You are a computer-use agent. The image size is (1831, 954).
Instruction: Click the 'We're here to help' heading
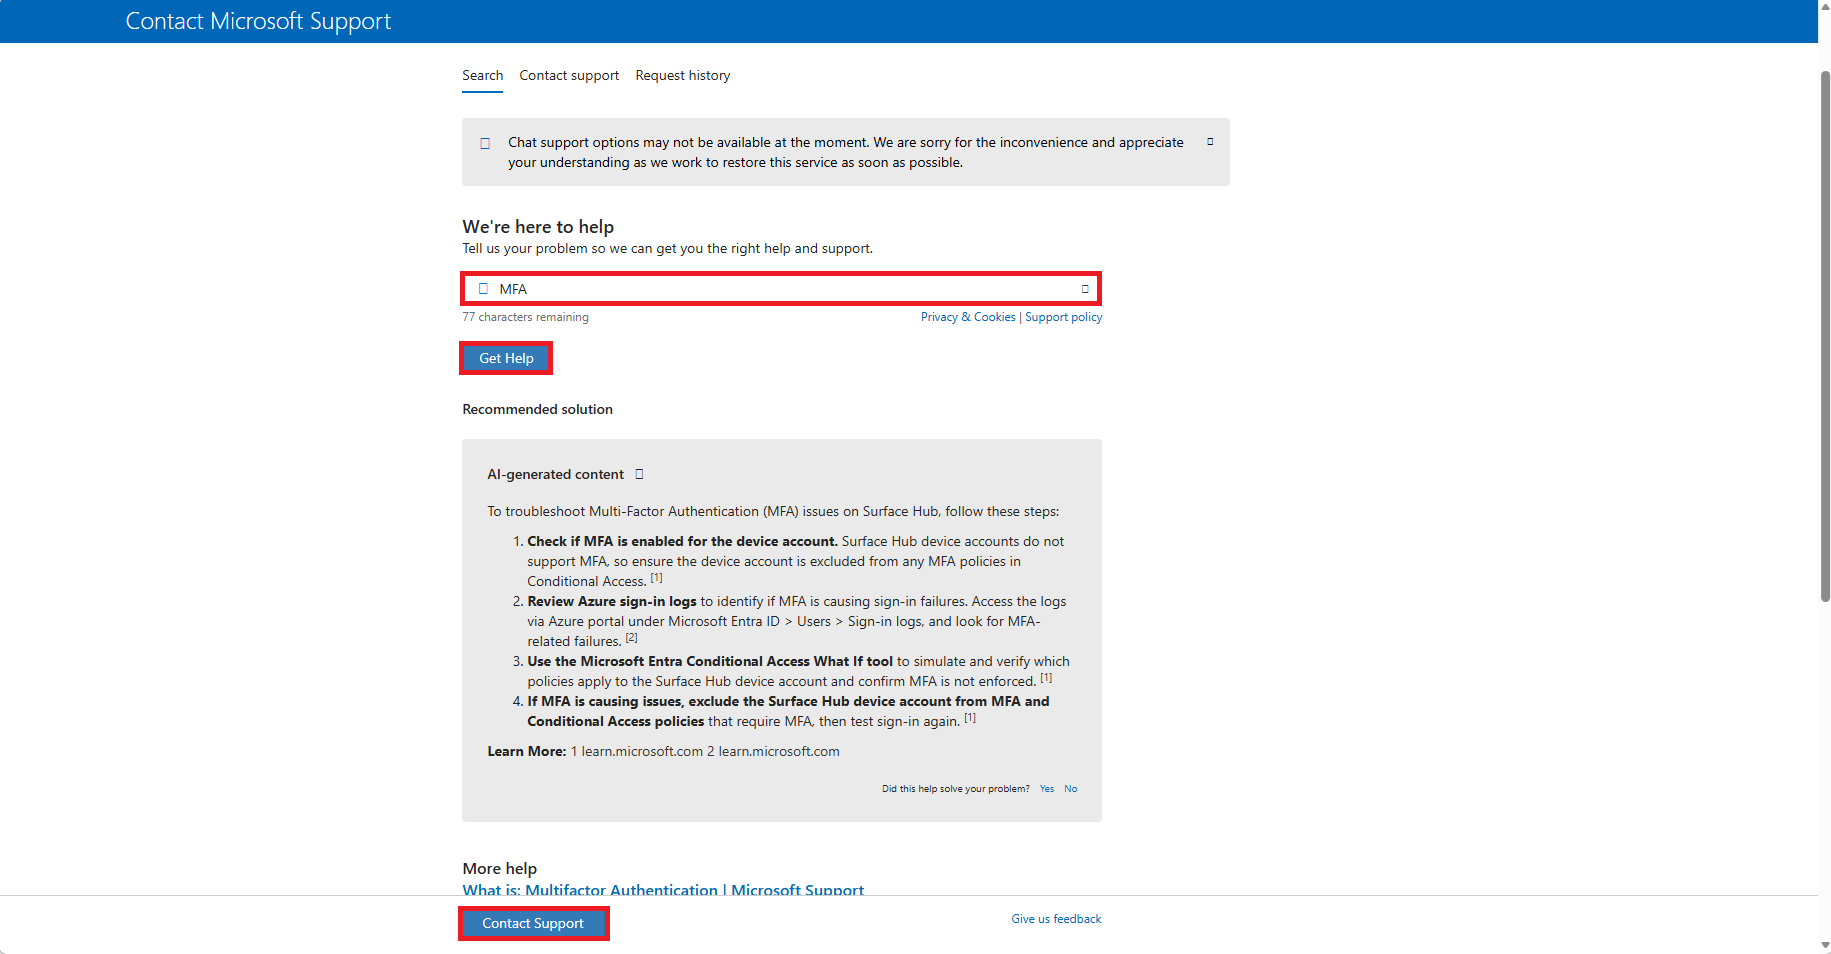pos(538,227)
